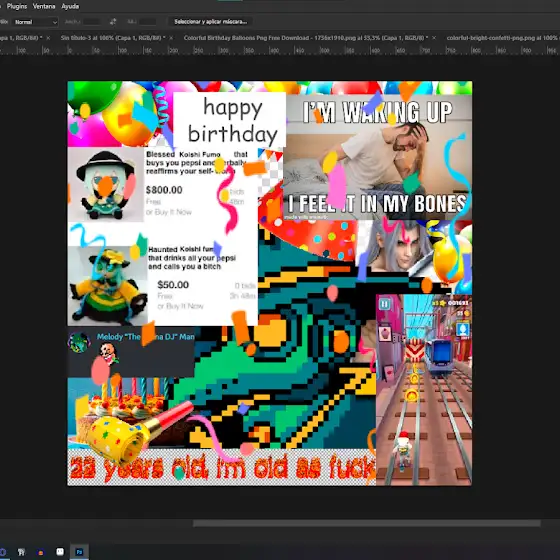Click the Anchura width input field
Screen dimensions: 560x560
tap(92, 22)
